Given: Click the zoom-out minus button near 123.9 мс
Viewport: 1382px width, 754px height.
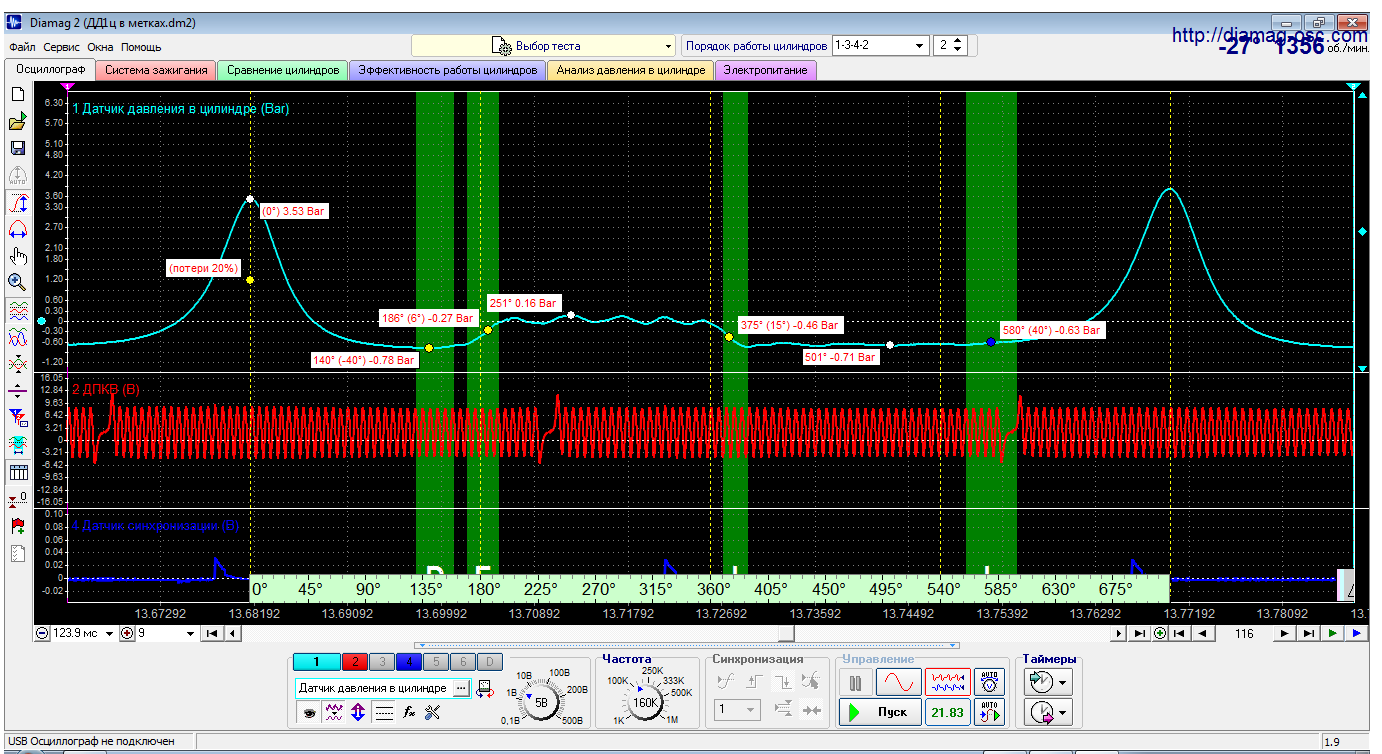Looking at the screenshot, I should point(41,633).
